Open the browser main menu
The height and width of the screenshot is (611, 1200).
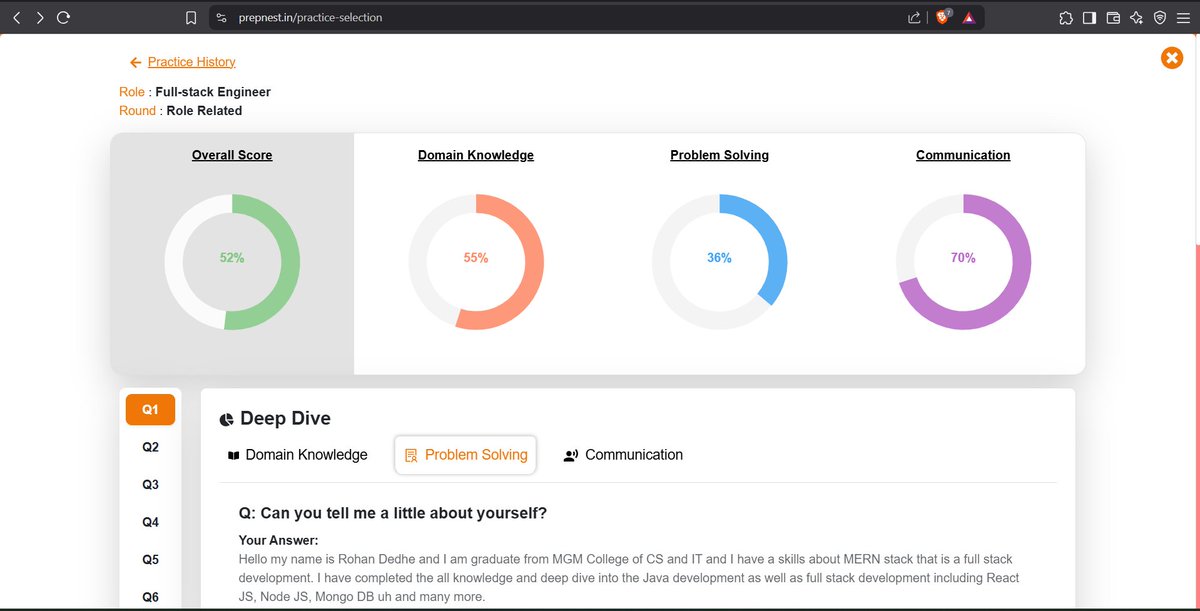(1183, 17)
